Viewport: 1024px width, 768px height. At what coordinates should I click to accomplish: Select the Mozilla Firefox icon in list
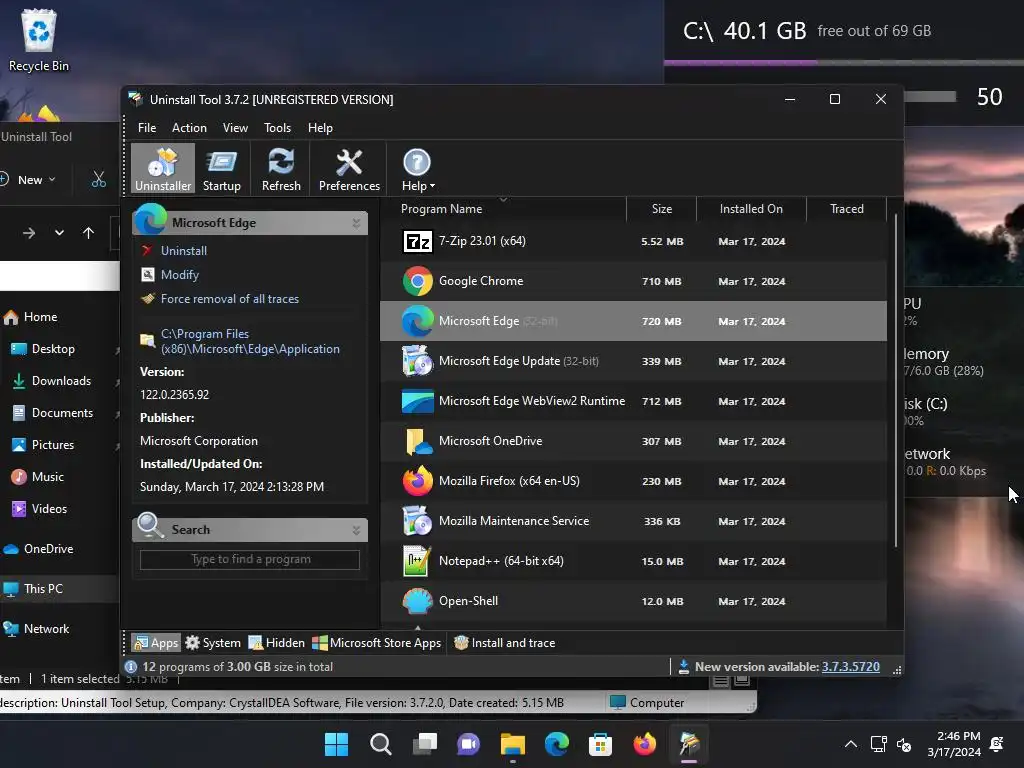coord(417,481)
